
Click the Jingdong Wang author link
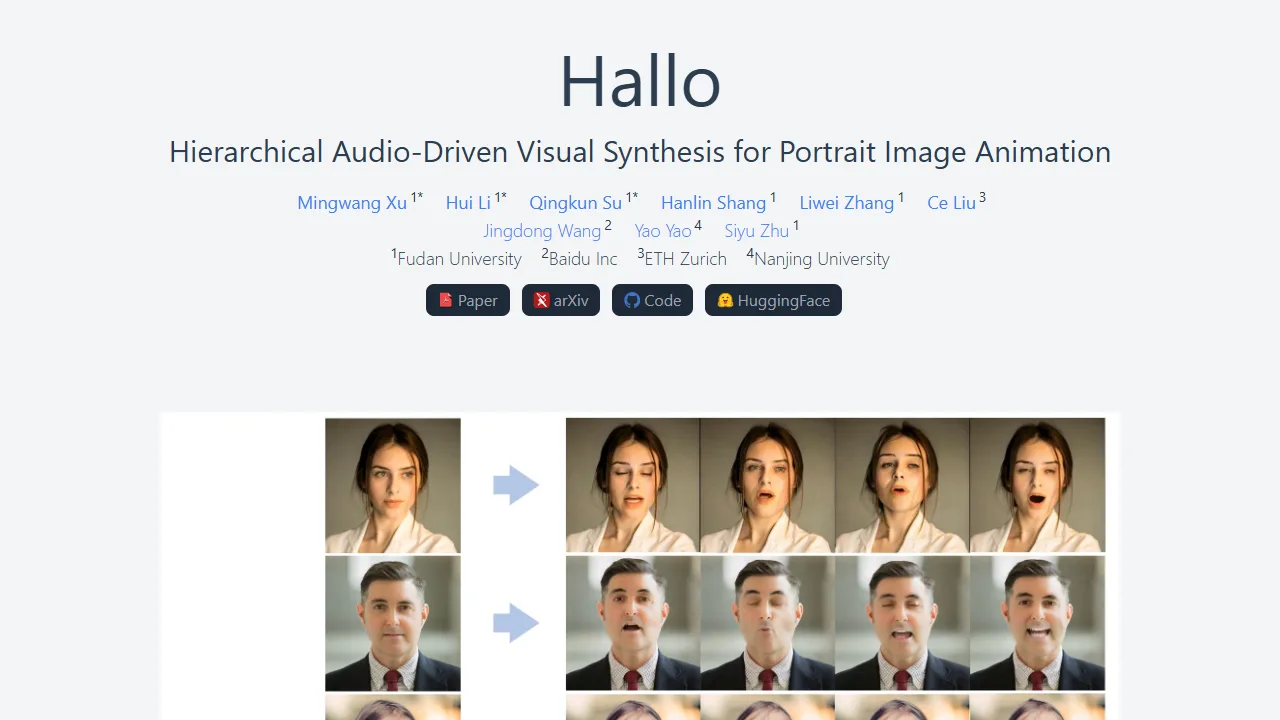tap(542, 231)
